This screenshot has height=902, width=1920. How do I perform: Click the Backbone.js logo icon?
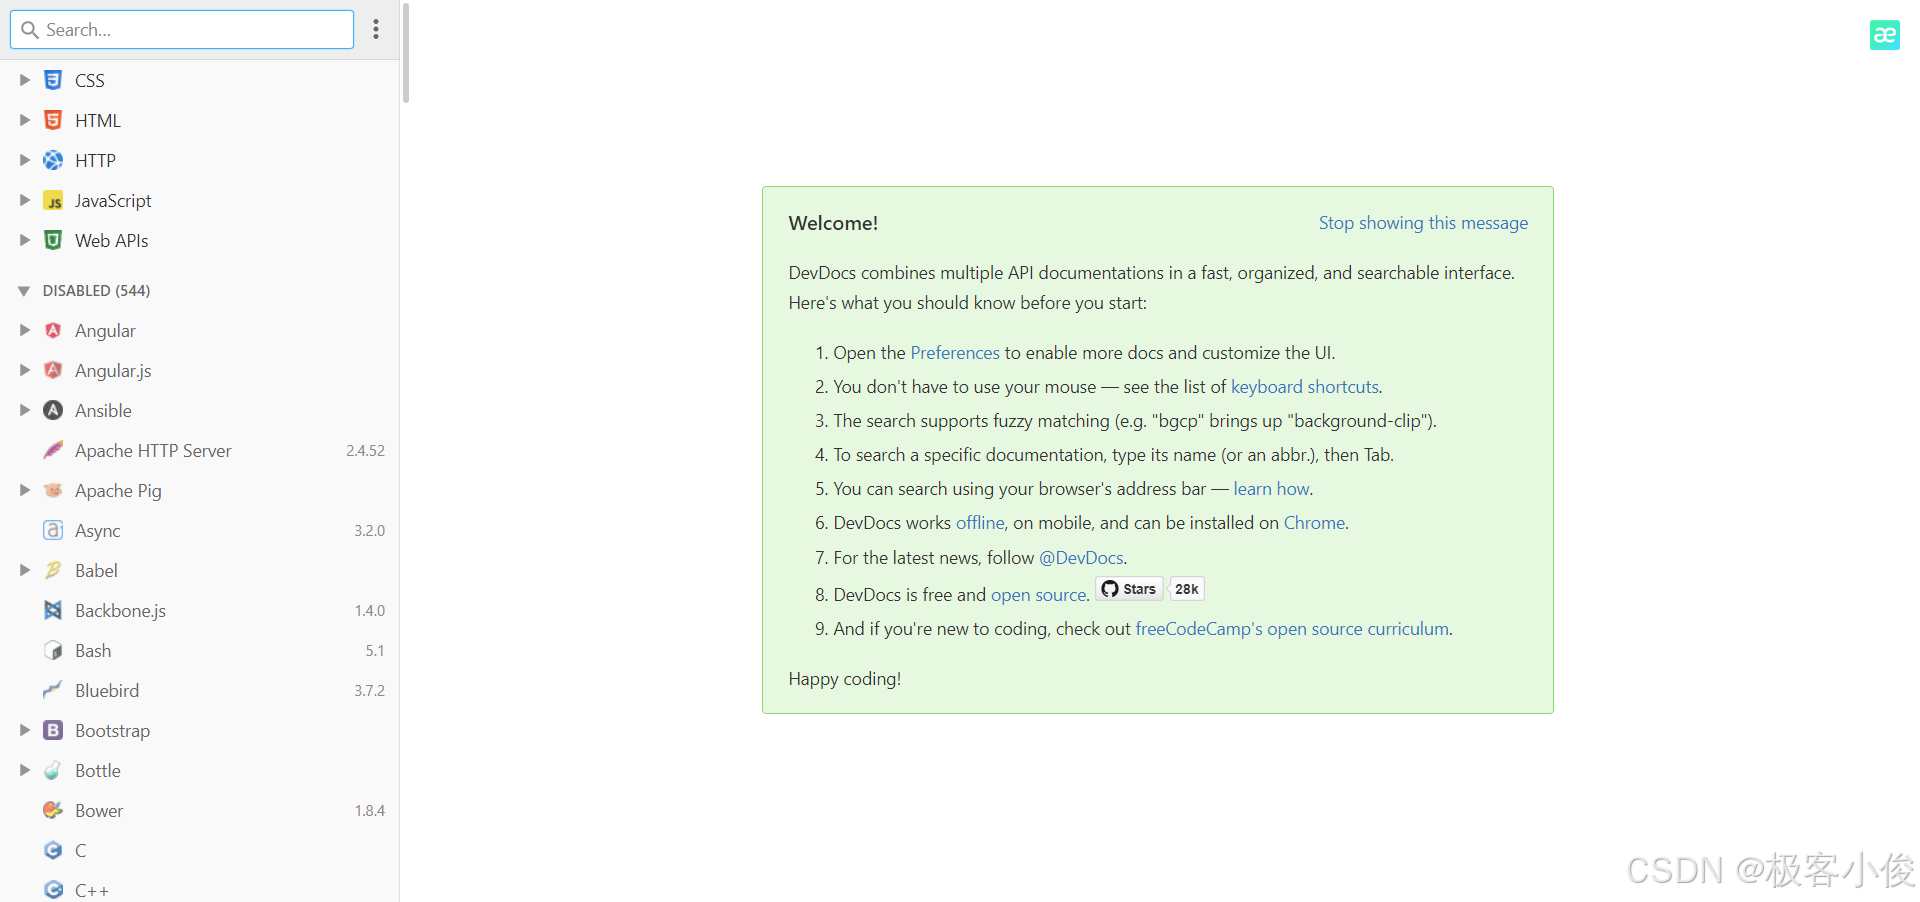pos(53,610)
